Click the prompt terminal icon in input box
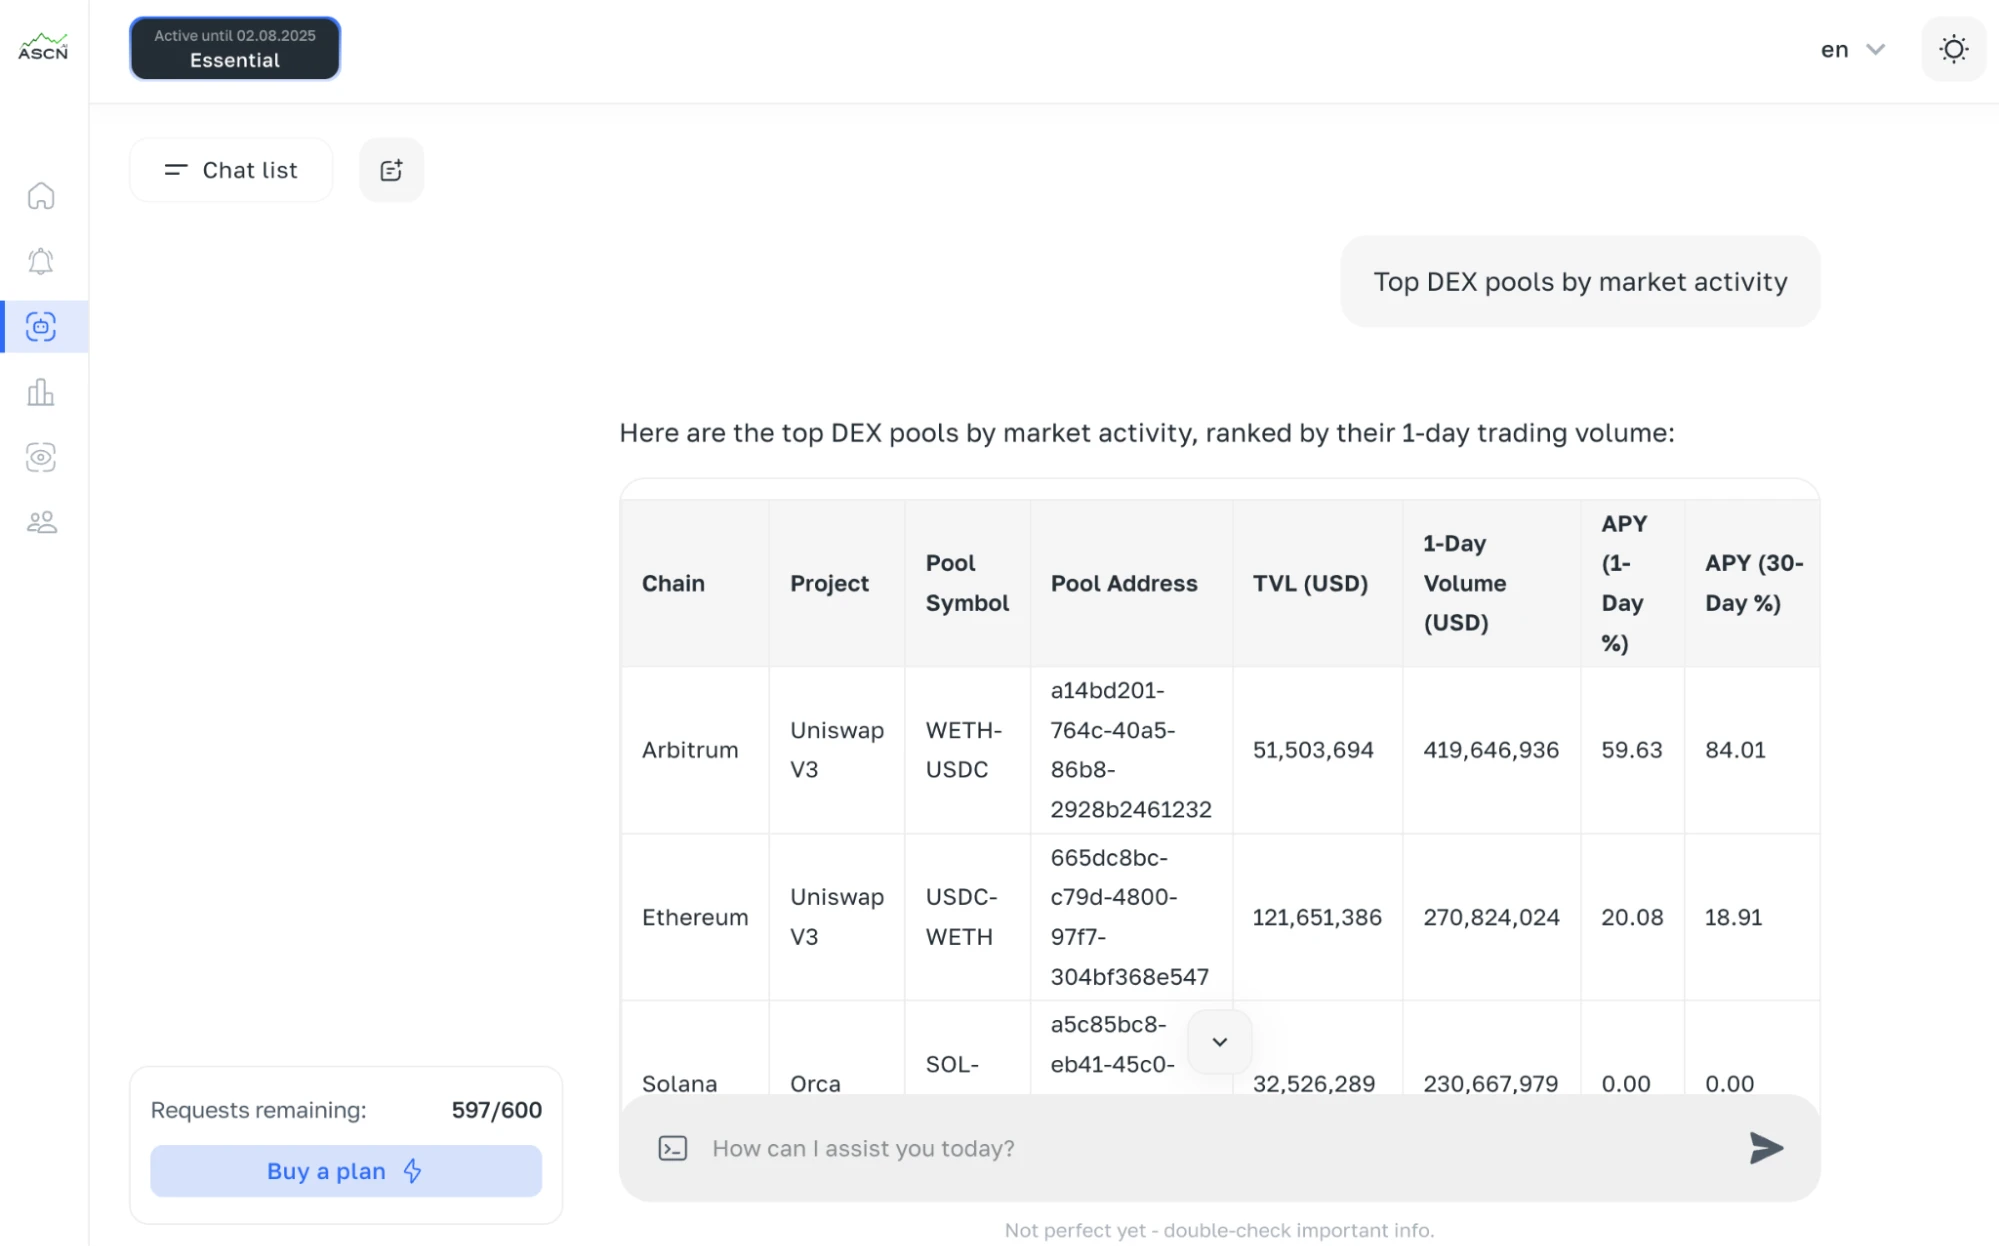Screen dimensions: 1999x1247 pos(673,1148)
